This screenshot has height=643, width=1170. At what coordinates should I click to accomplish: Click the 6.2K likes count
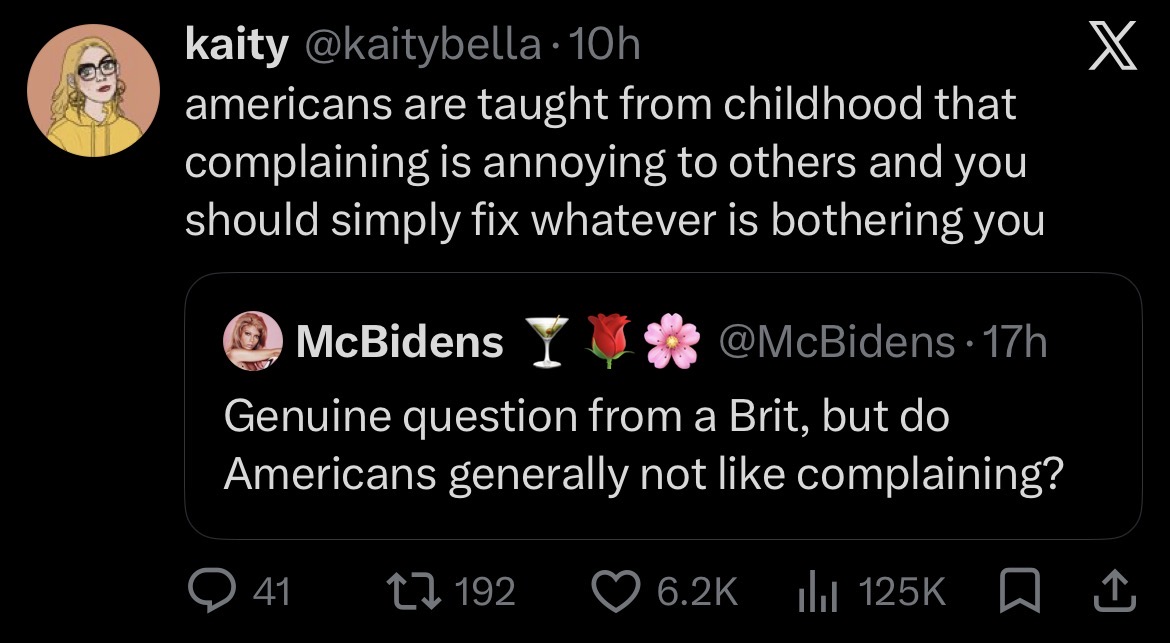pyautogui.click(x=697, y=592)
